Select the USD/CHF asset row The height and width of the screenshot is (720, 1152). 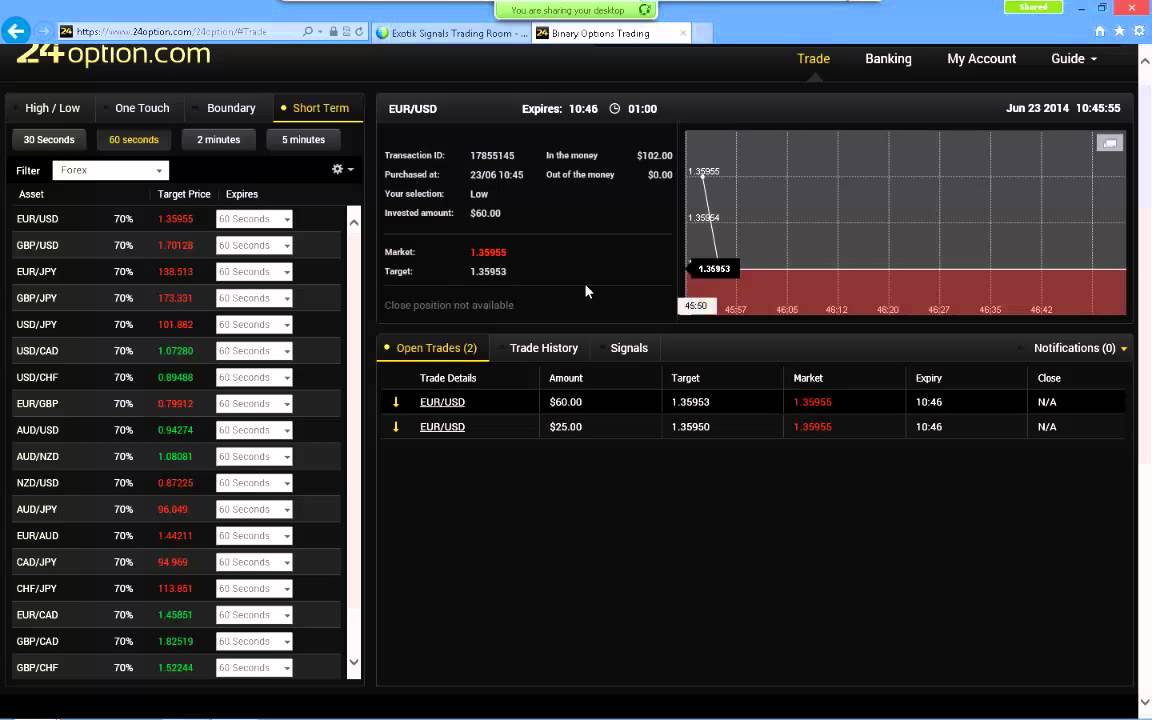[176, 378]
